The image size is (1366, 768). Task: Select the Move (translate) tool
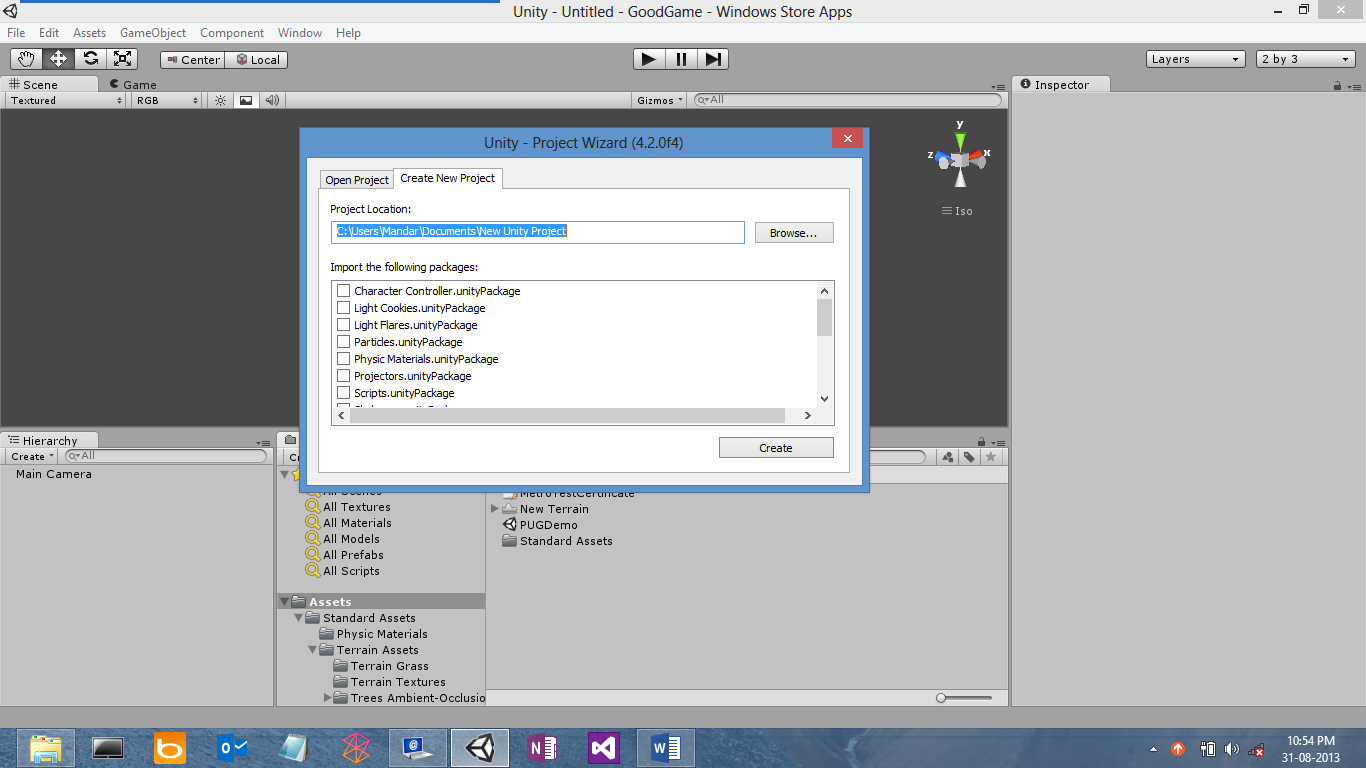click(58, 59)
